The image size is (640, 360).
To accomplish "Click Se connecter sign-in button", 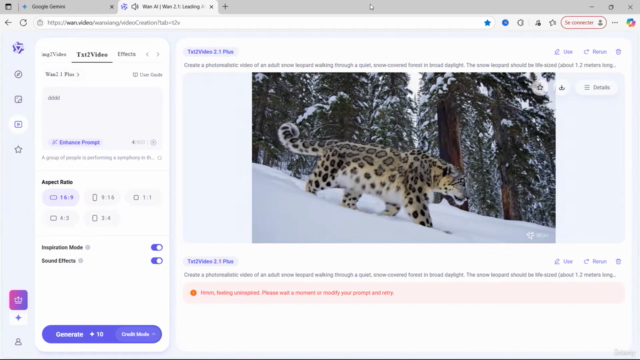I will point(583,23).
